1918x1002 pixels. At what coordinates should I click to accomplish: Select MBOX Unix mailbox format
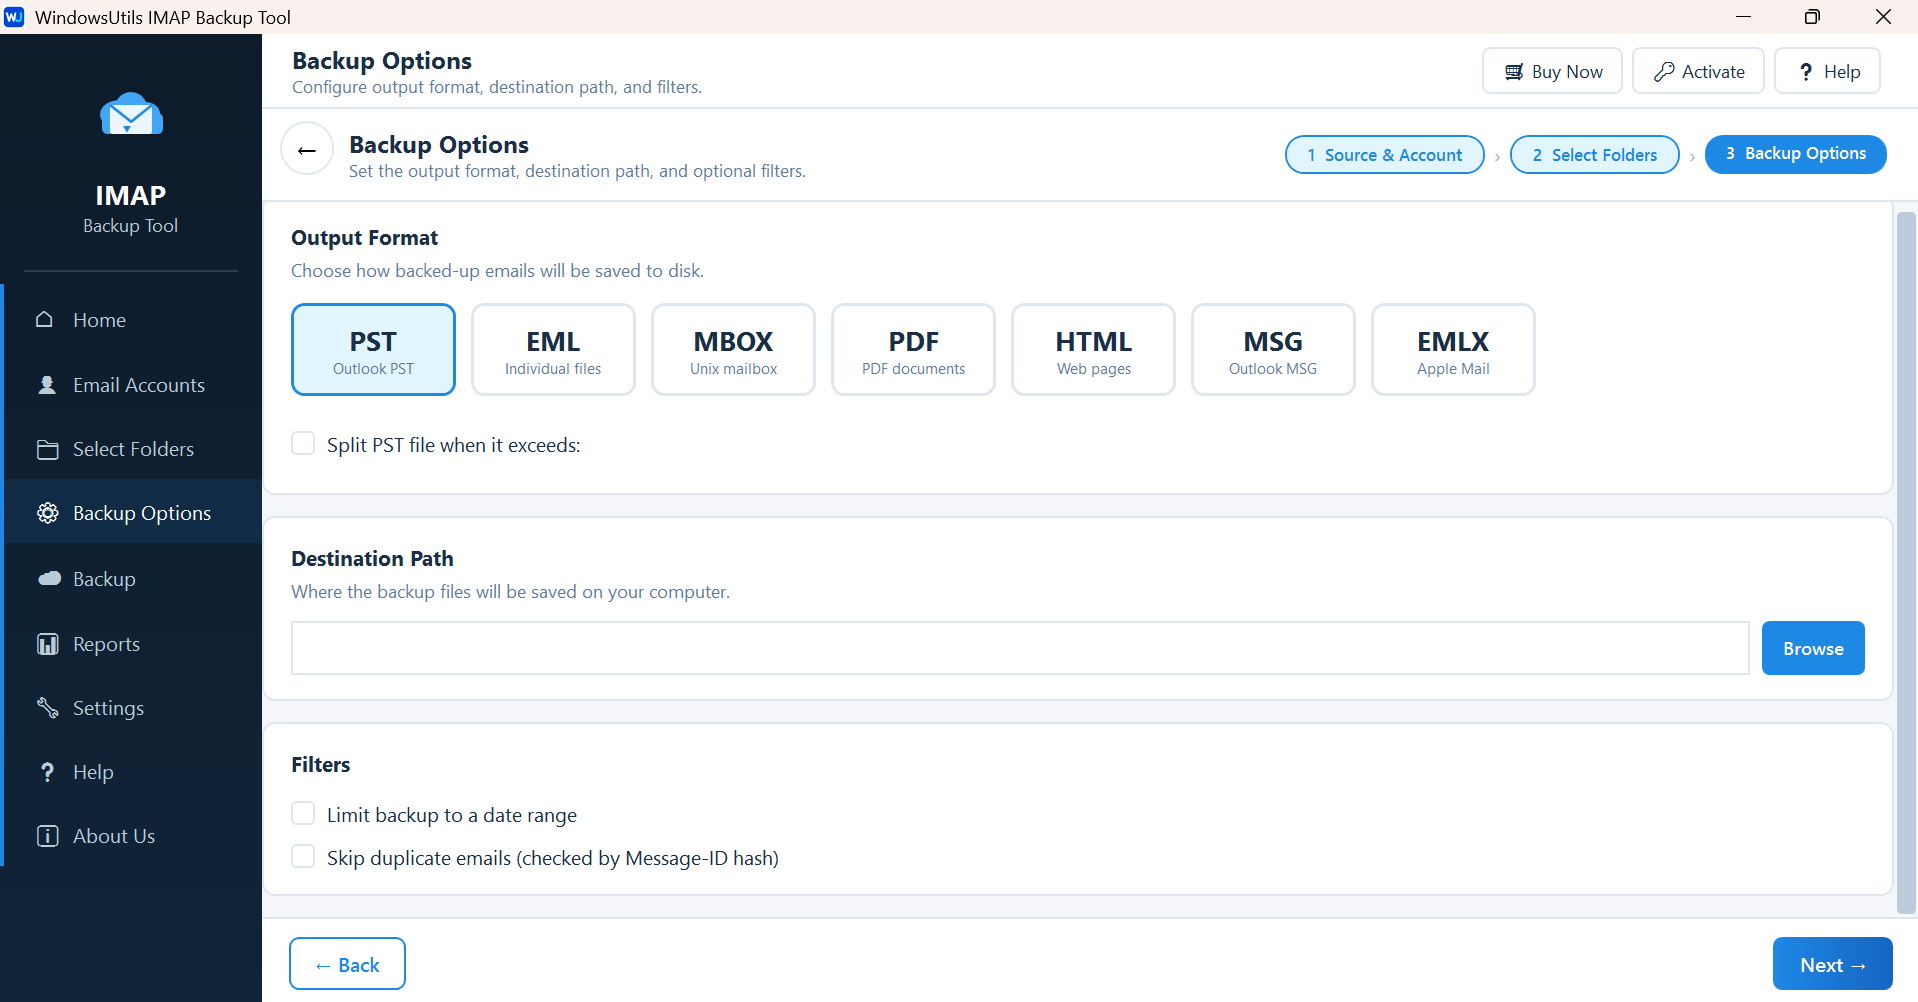coord(733,350)
